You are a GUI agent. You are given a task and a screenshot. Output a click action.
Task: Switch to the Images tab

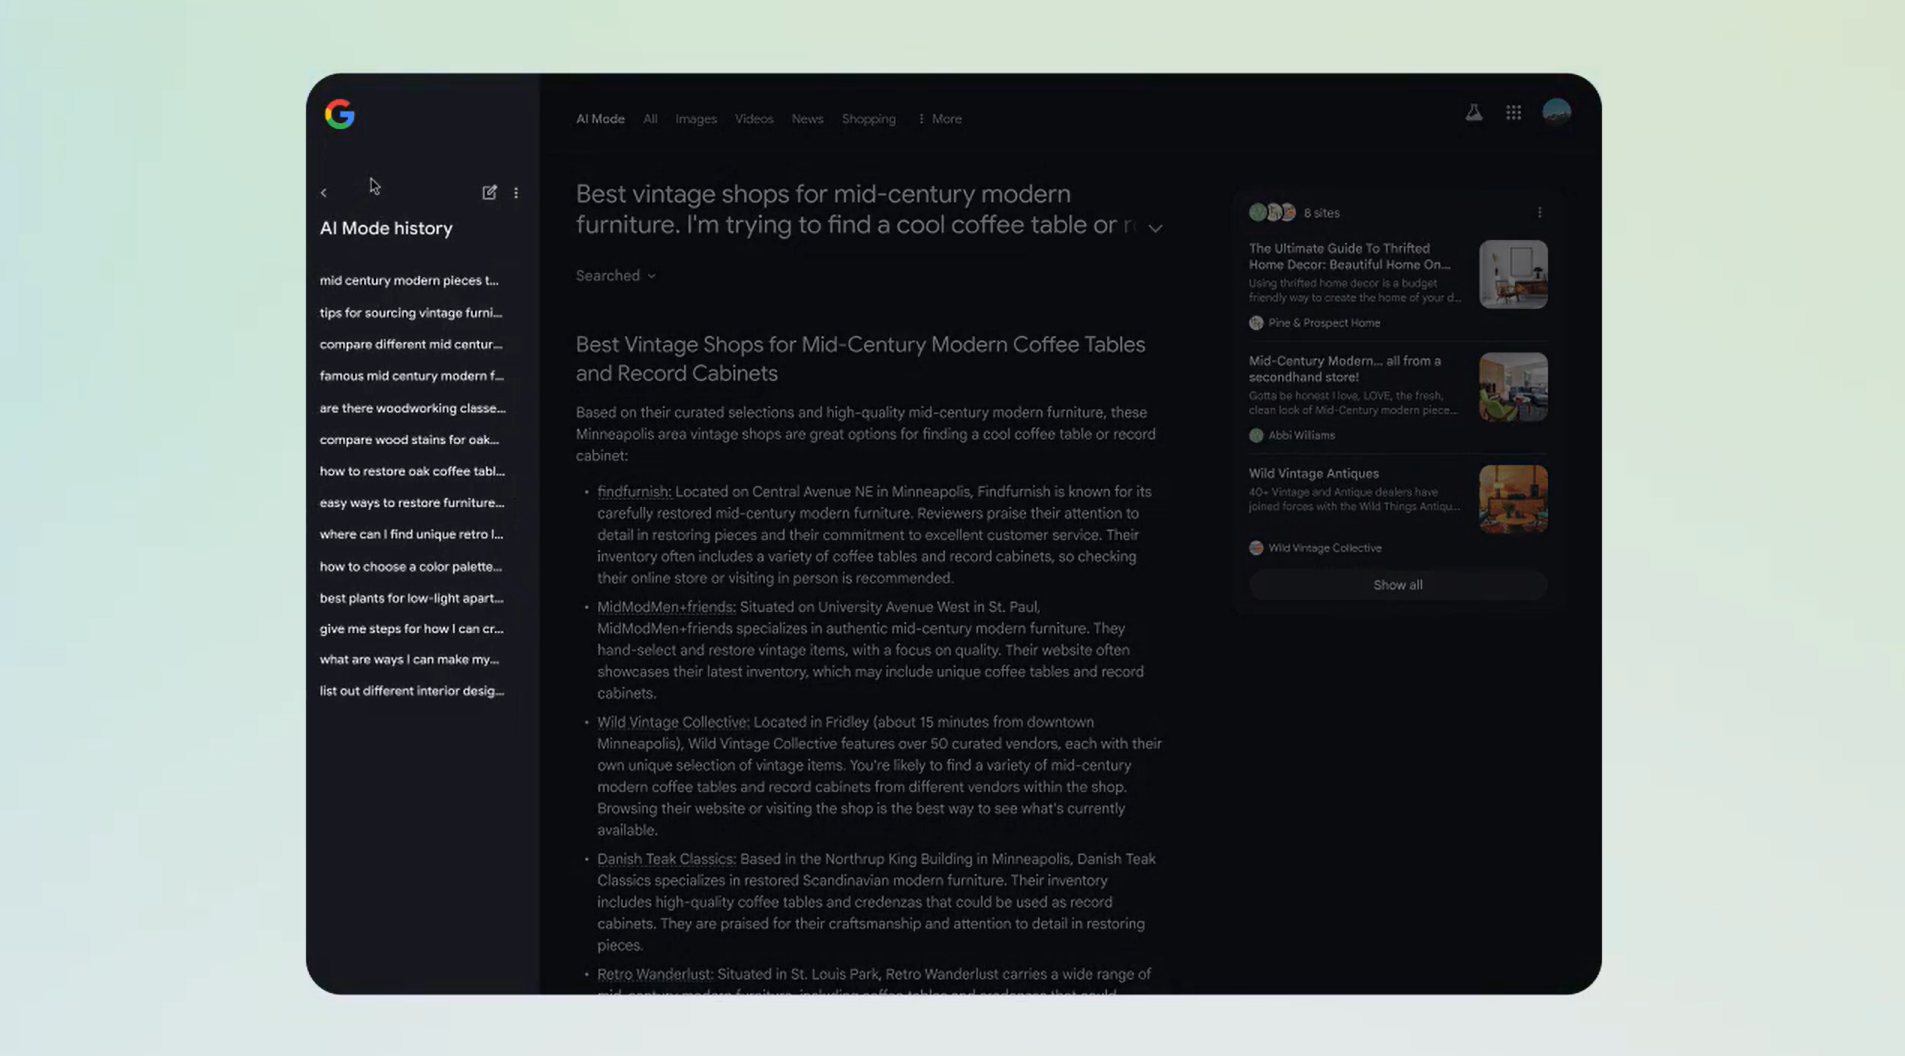coord(695,119)
